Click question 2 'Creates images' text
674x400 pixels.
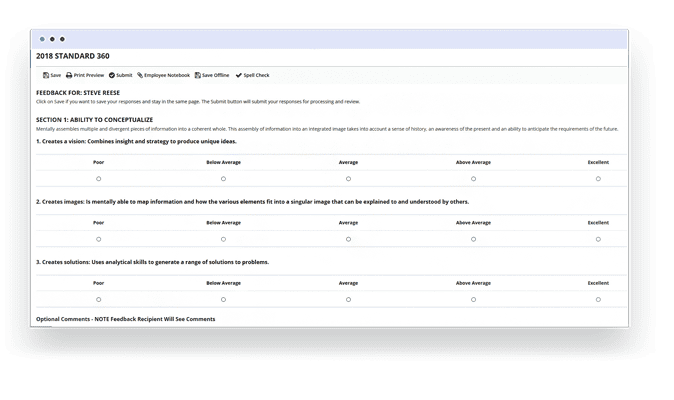(252, 202)
